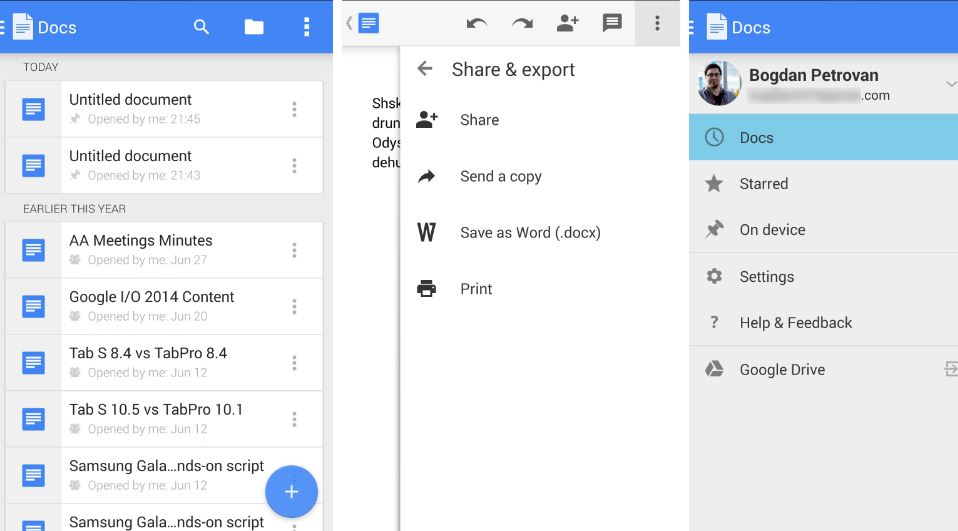Open On device in navigation drawer

[x=824, y=230]
